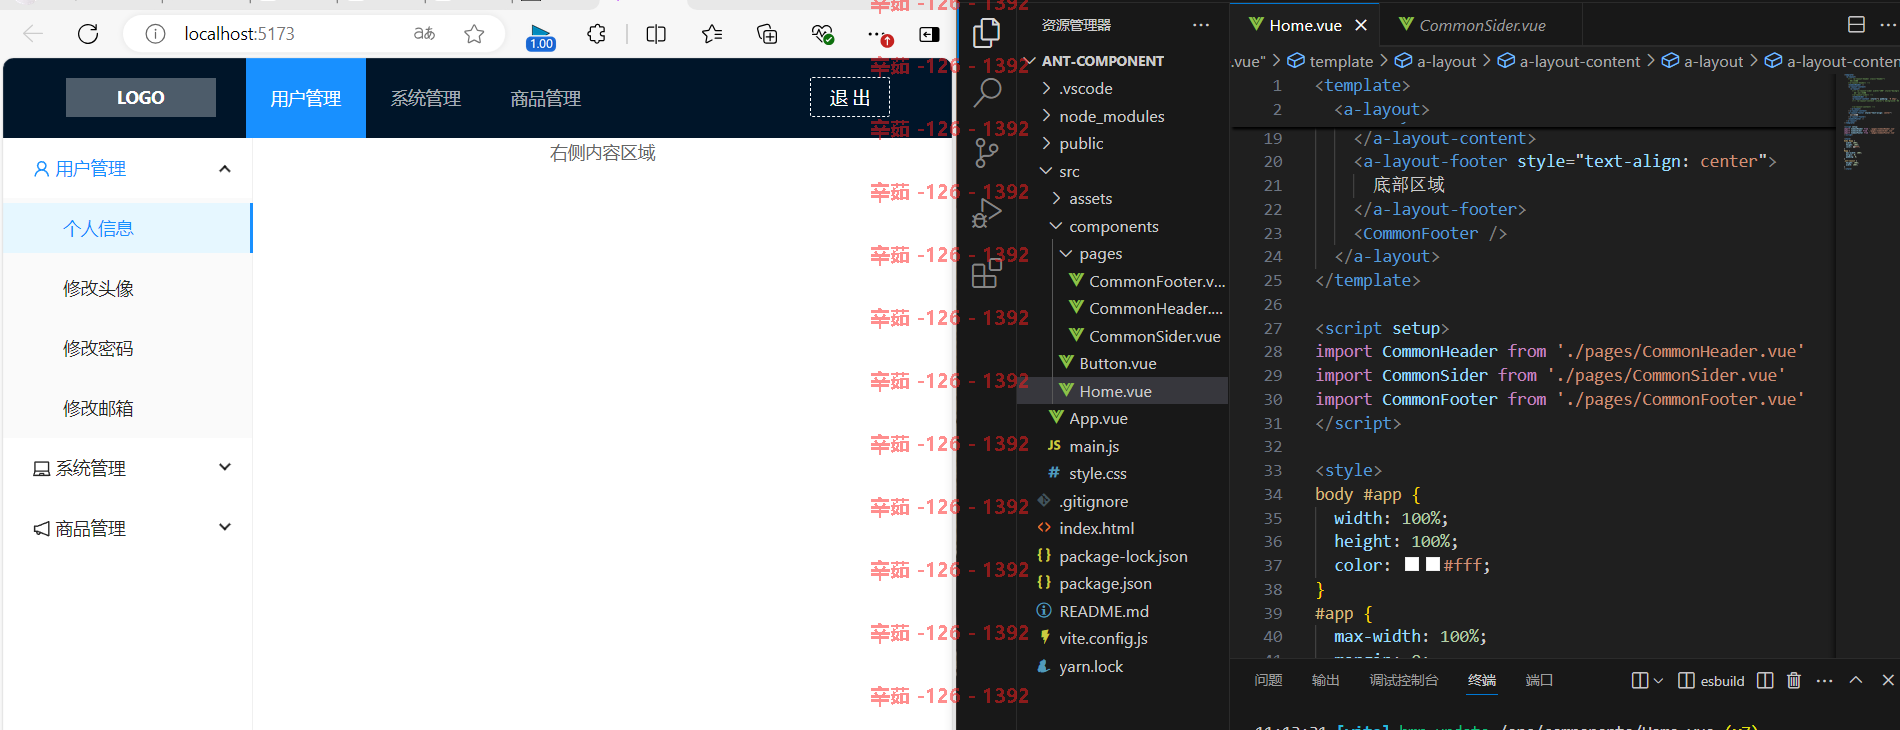
Task: Open CommonSider.vue in file explorer
Action: [1154, 336]
